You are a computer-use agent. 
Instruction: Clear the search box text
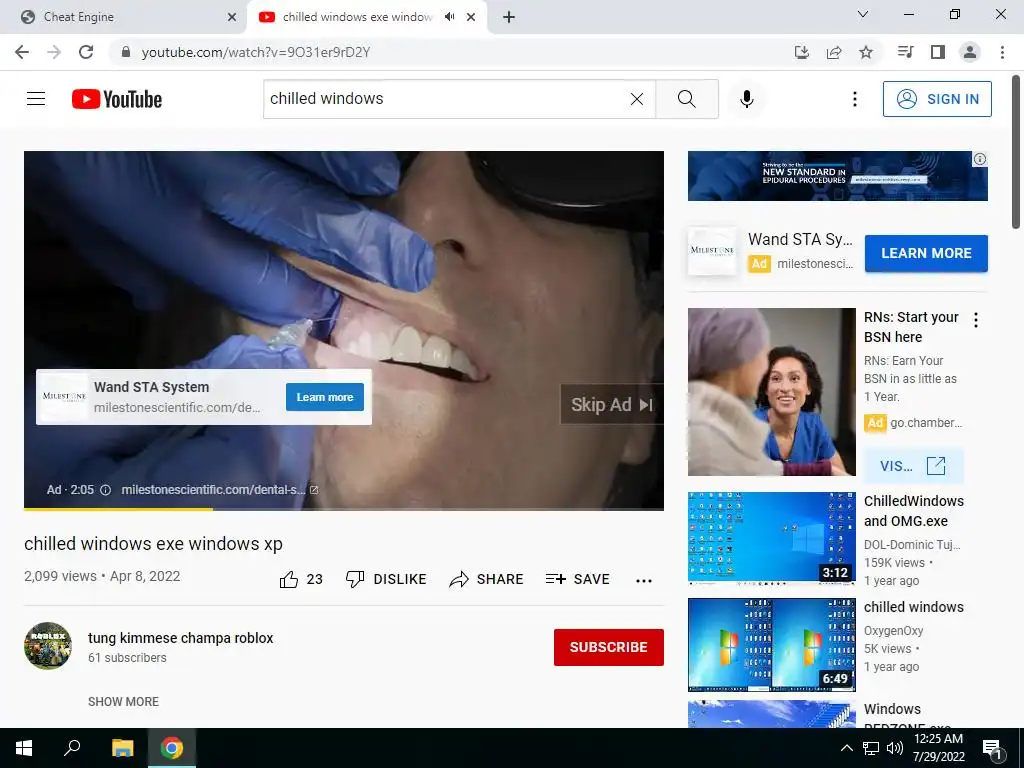(x=637, y=99)
